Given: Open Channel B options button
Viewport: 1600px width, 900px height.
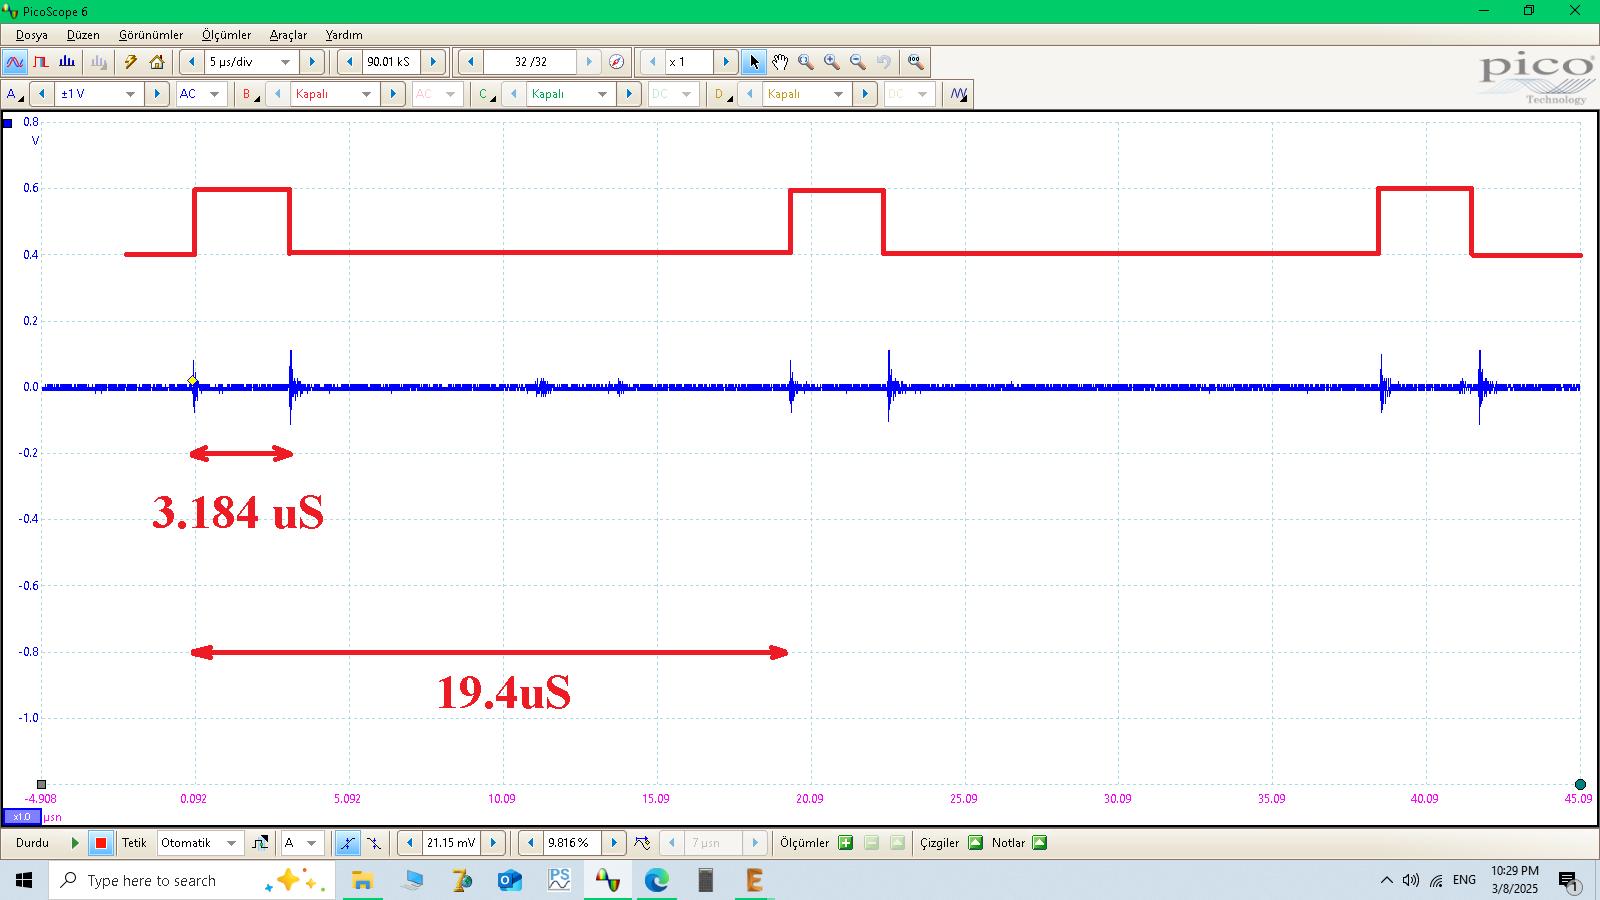Looking at the screenshot, I should 250,94.
